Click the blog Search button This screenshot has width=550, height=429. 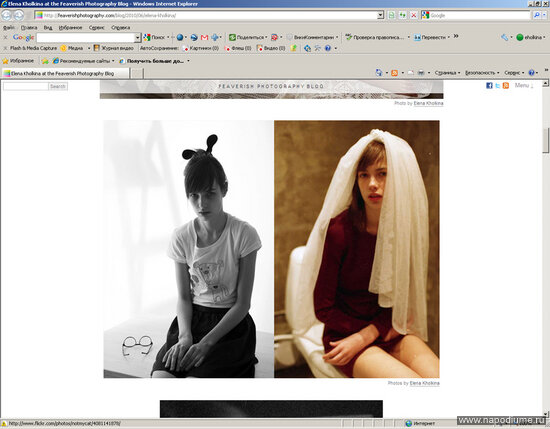coord(58,86)
